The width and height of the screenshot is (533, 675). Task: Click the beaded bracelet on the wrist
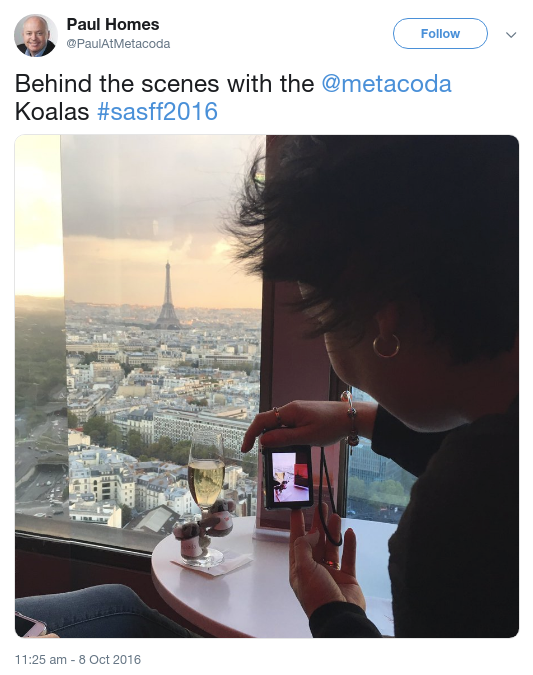[350, 420]
